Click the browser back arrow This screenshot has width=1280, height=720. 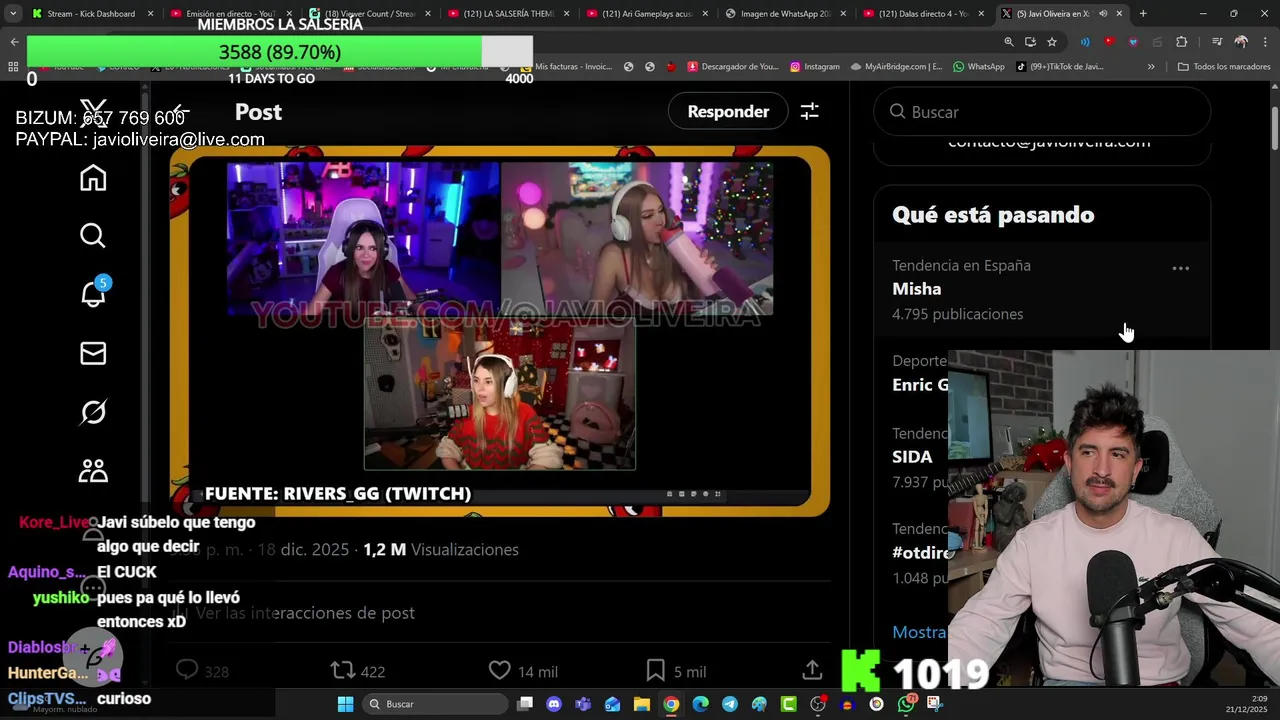(14, 42)
